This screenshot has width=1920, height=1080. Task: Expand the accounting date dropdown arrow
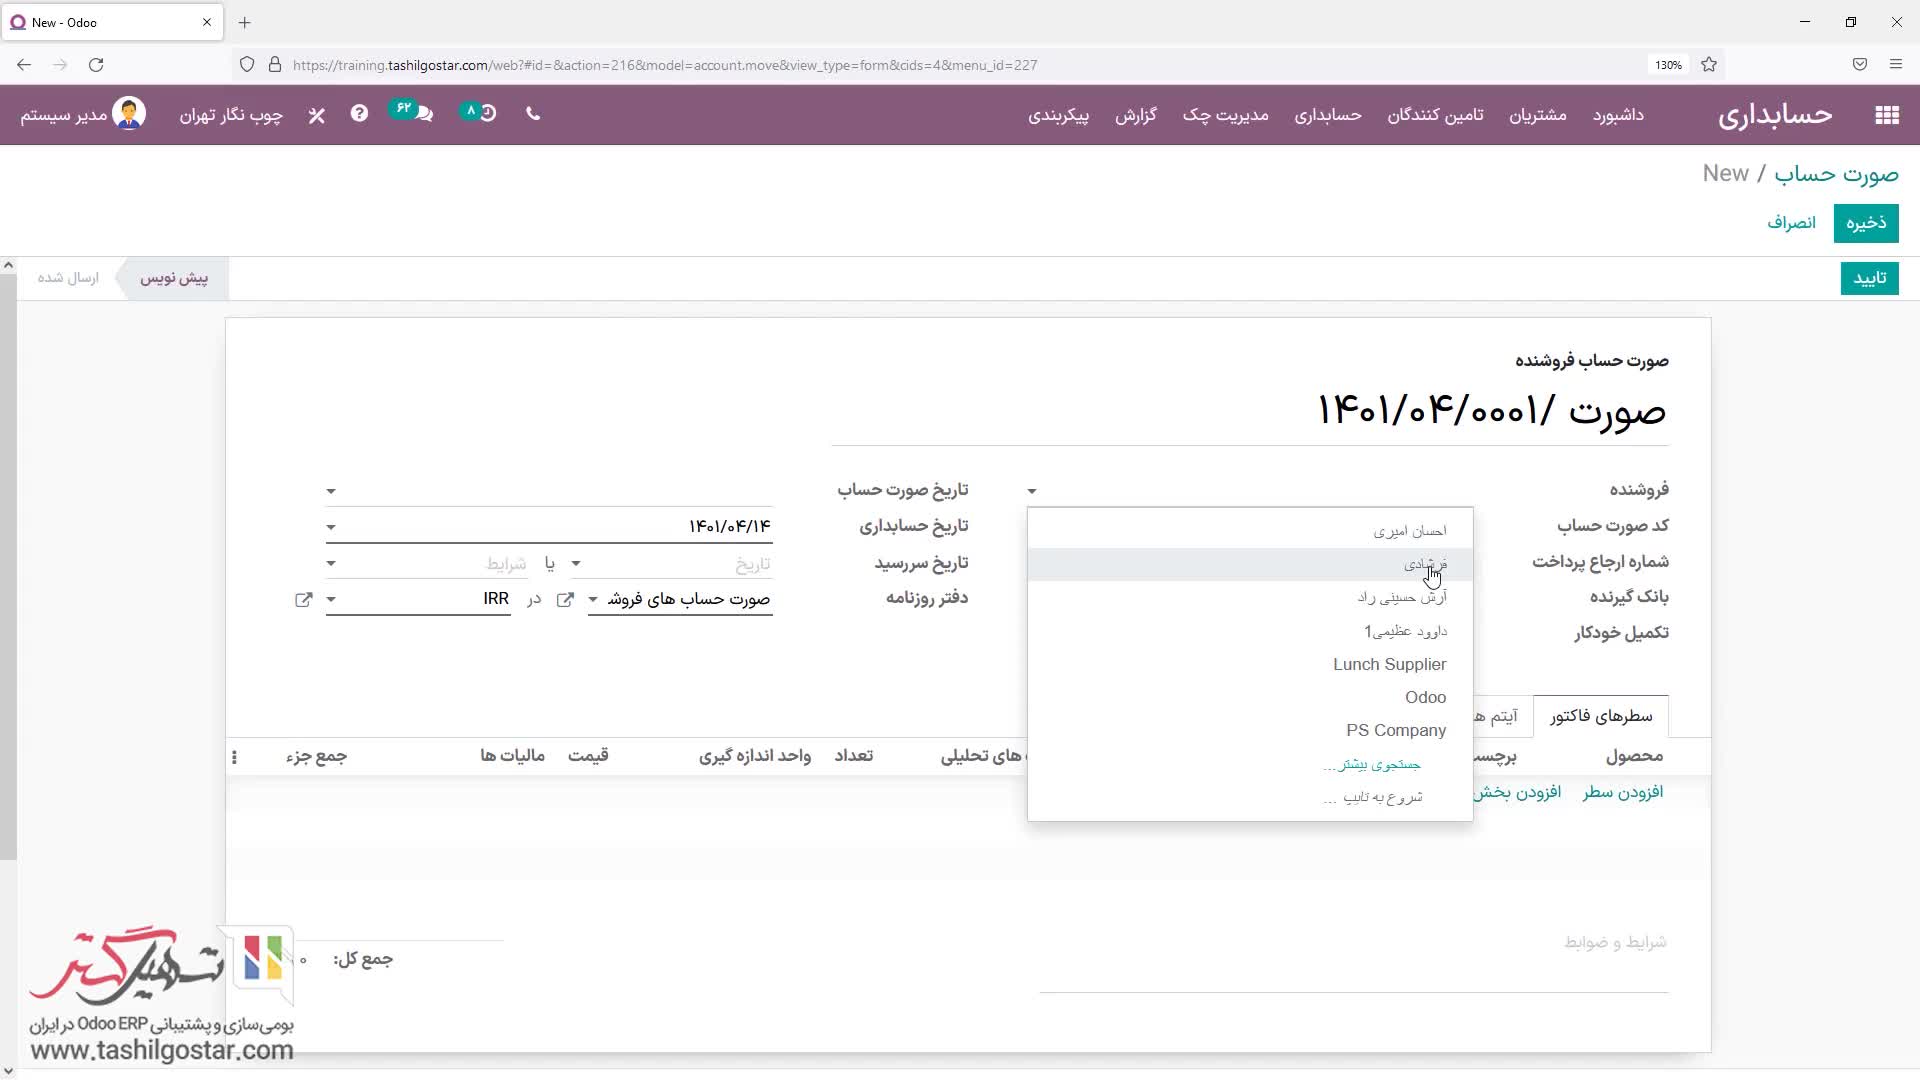point(331,527)
